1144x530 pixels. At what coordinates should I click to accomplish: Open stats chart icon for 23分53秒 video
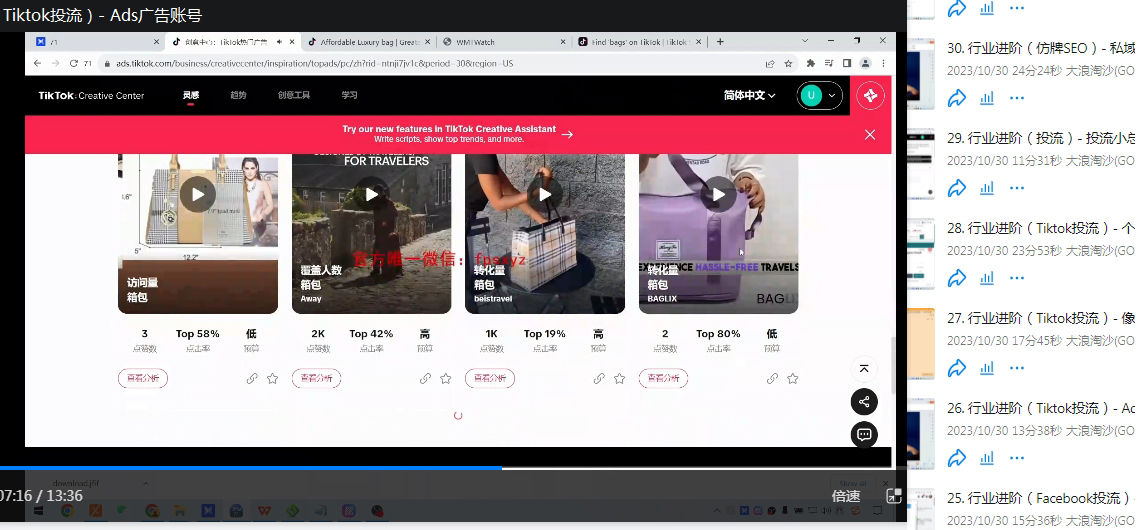(987, 278)
